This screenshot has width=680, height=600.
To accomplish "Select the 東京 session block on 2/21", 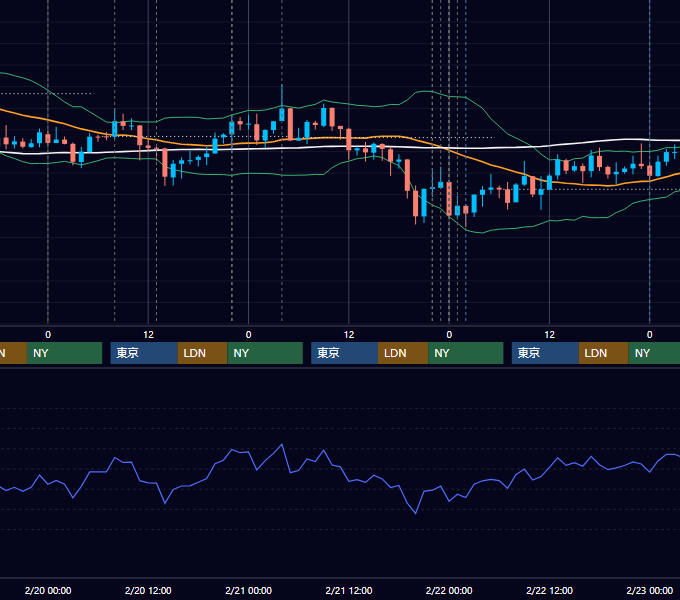I will tap(344, 353).
